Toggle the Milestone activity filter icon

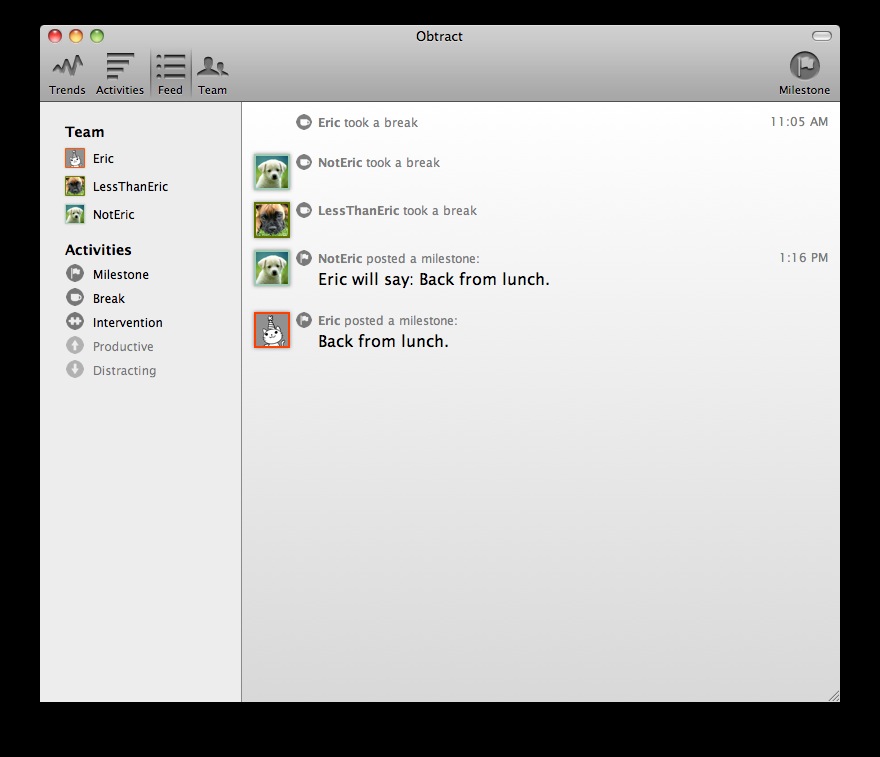pos(75,273)
